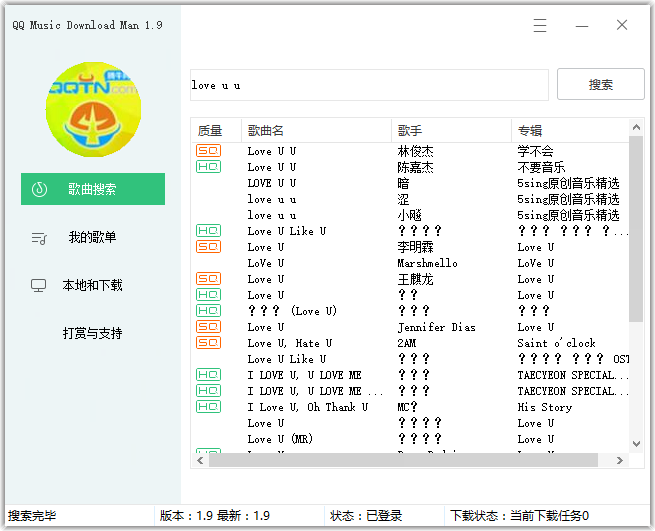Click the horizontal scrollbar right arrow
The height and width of the screenshot is (531, 655).
pyautogui.click(x=621, y=460)
